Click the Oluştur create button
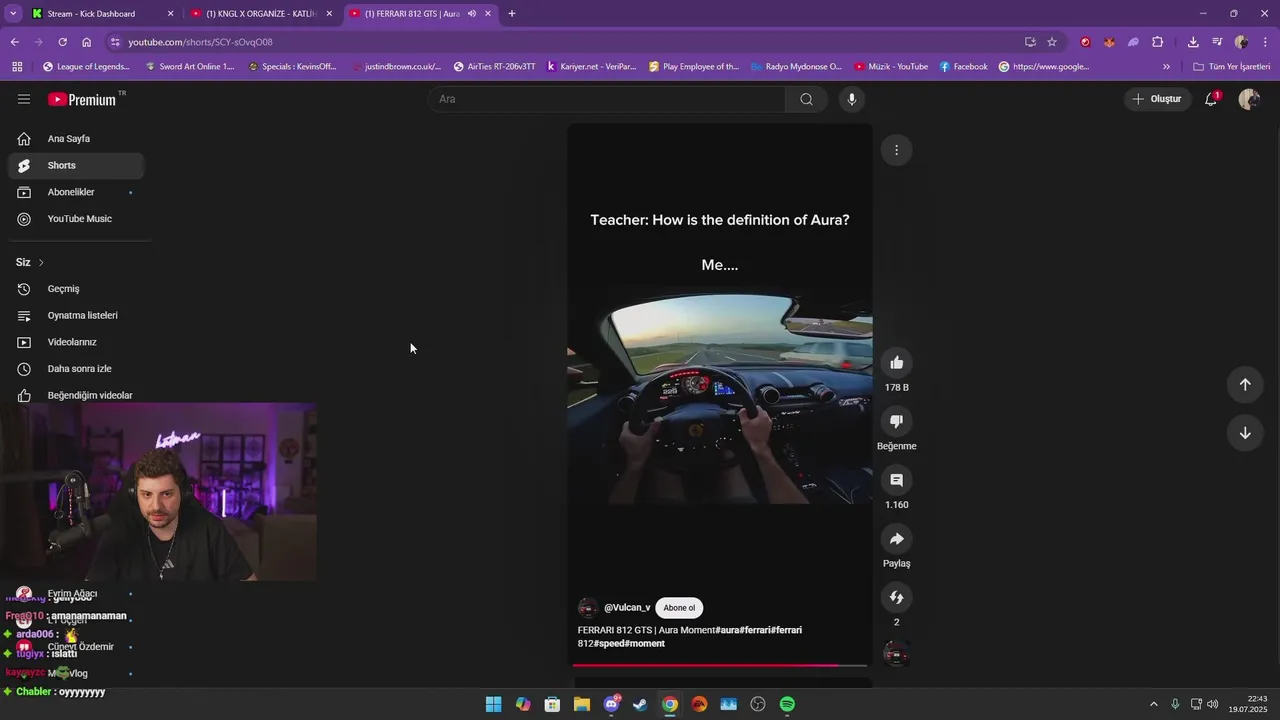Screen dimensions: 1280x720 tap(1157, 99)
